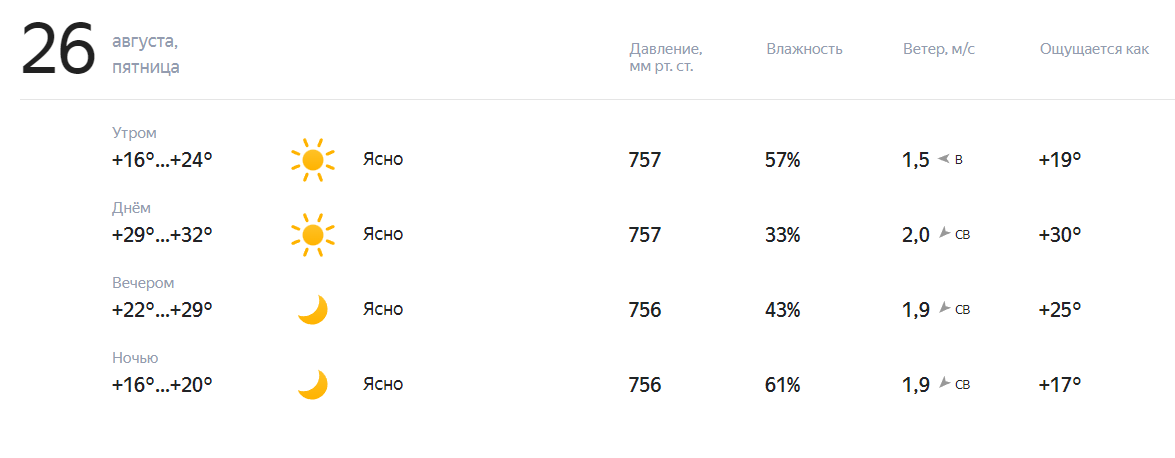Click the daytime temperature +29°...+32°
The height and width of the screenshot is (458, 1175).
(163, 235)
